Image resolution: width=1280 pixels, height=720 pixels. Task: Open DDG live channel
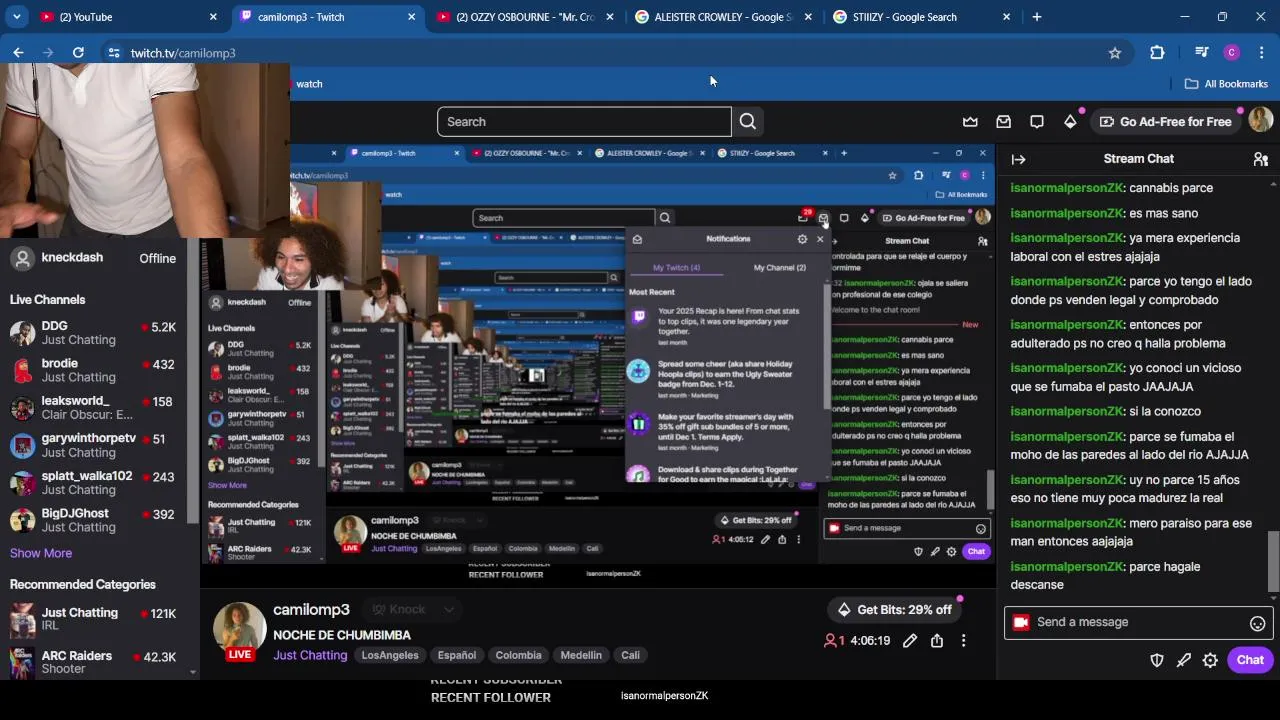point(93,333)
